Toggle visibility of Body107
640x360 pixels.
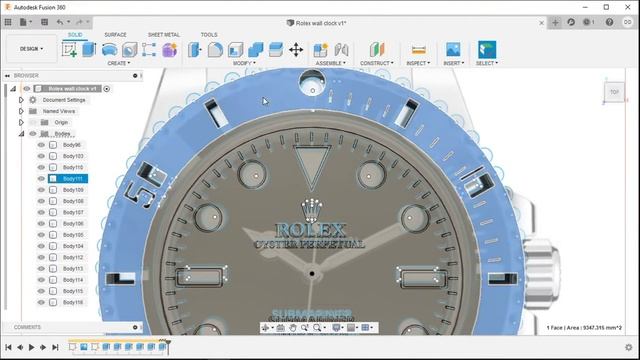41,212
